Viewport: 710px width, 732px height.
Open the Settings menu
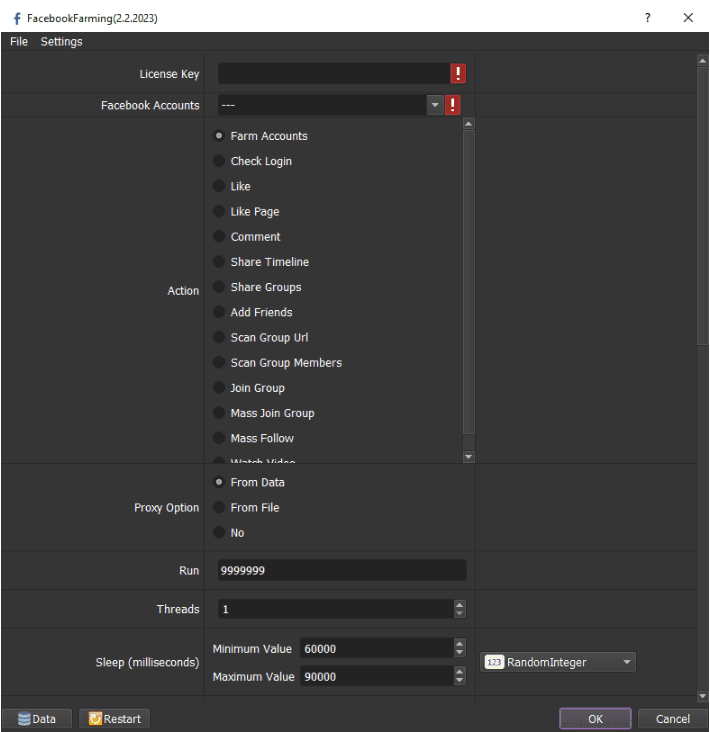[x=62, y=42]
